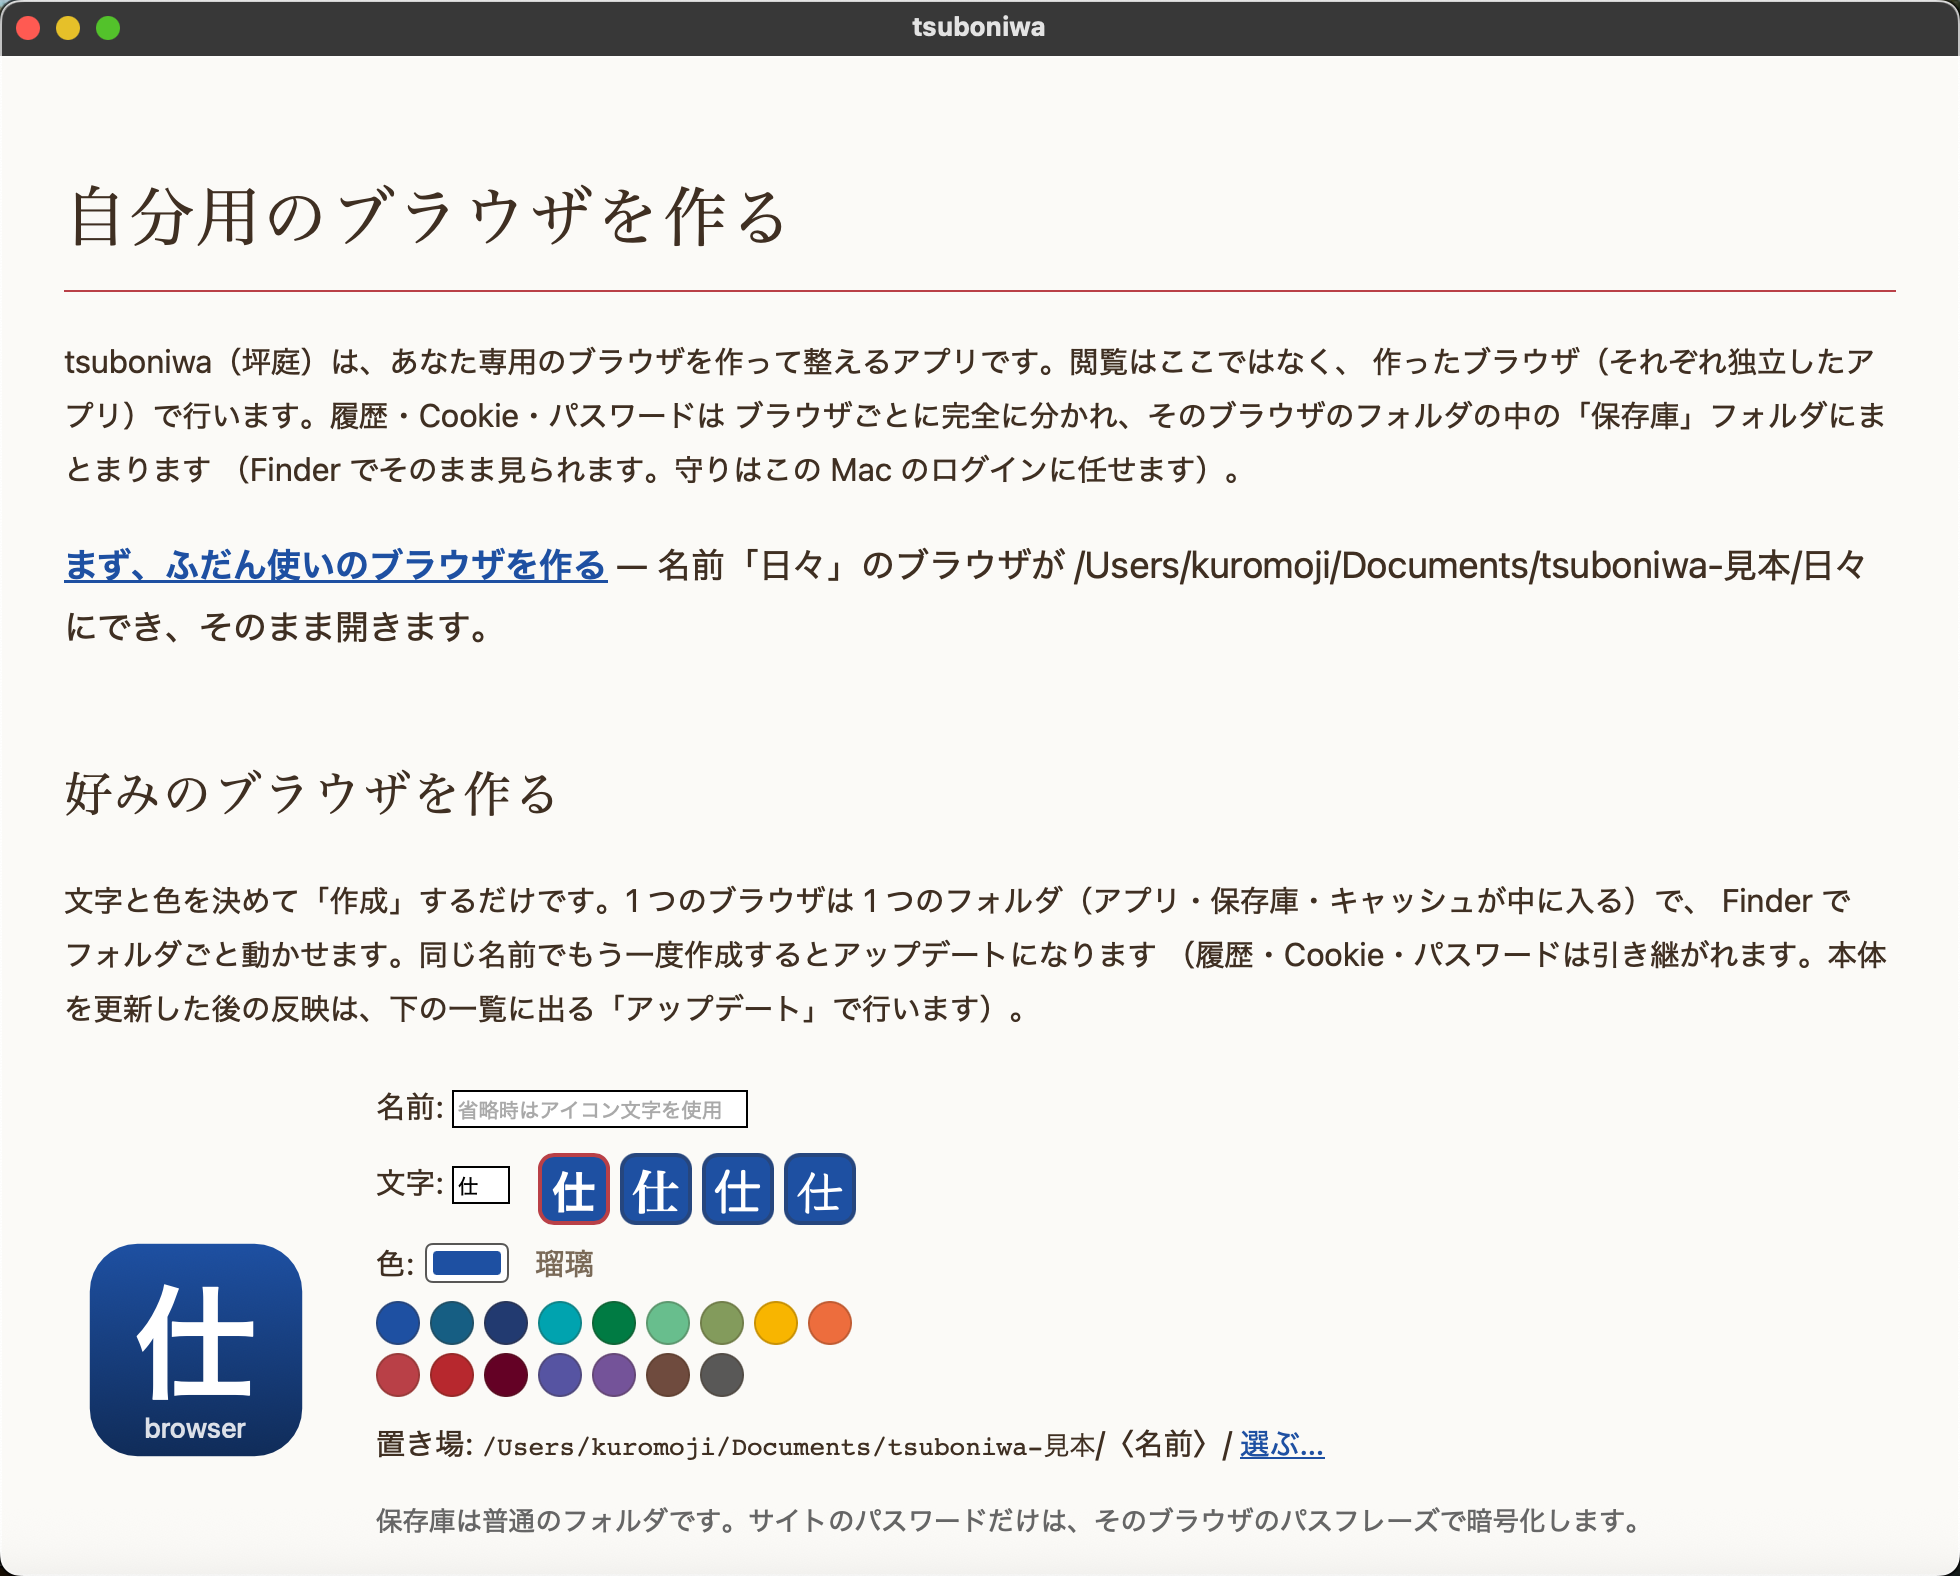The height and width of the screenshot is (1576, 1960).
Task: Select the second 仕 font style icon
Action: pyautogui.click(x=656, y=1189)
